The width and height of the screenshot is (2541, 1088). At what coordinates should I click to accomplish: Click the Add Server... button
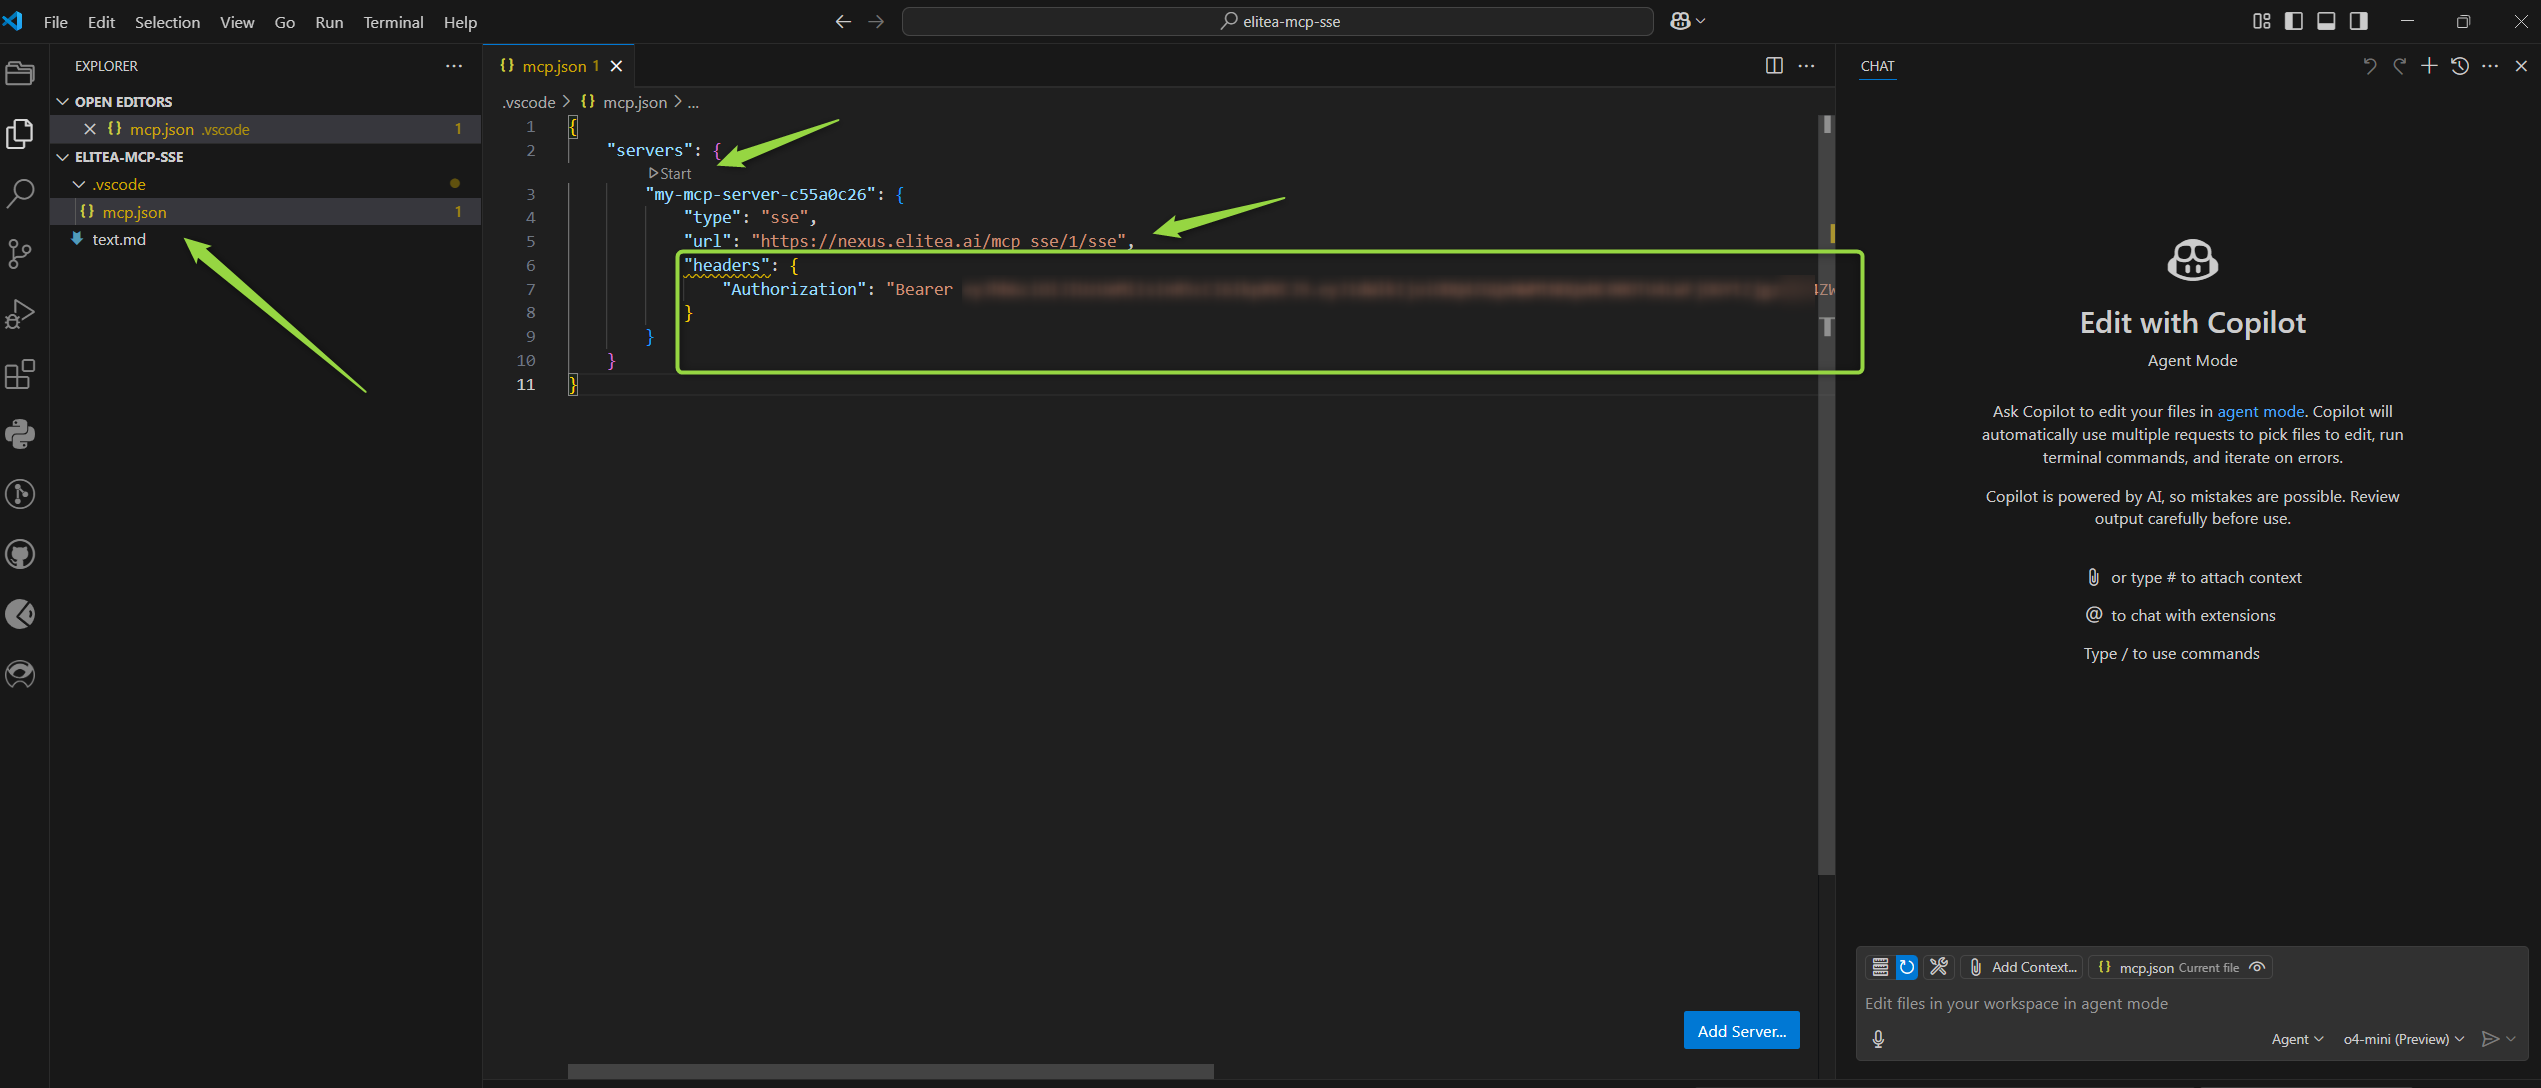[1741, 1031]
